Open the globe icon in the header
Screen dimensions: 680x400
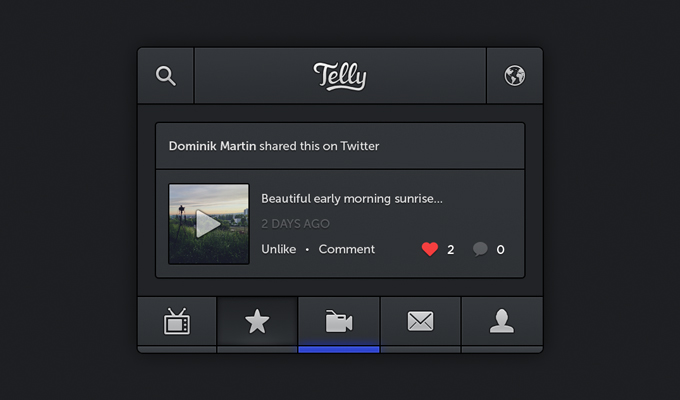(x=515, y=76)
